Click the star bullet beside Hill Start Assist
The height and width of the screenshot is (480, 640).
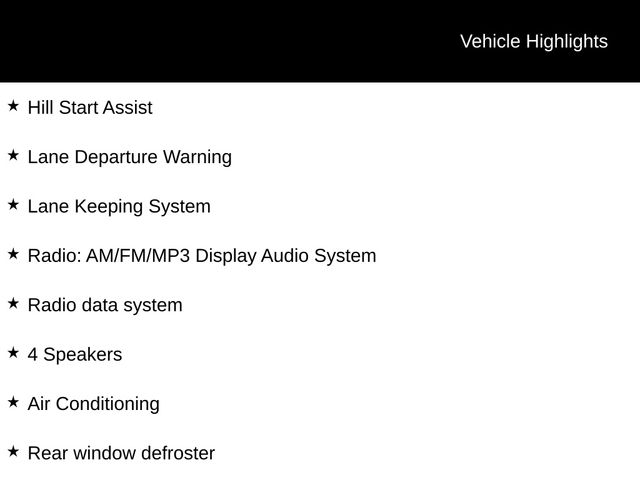click(x=13, y=105)
